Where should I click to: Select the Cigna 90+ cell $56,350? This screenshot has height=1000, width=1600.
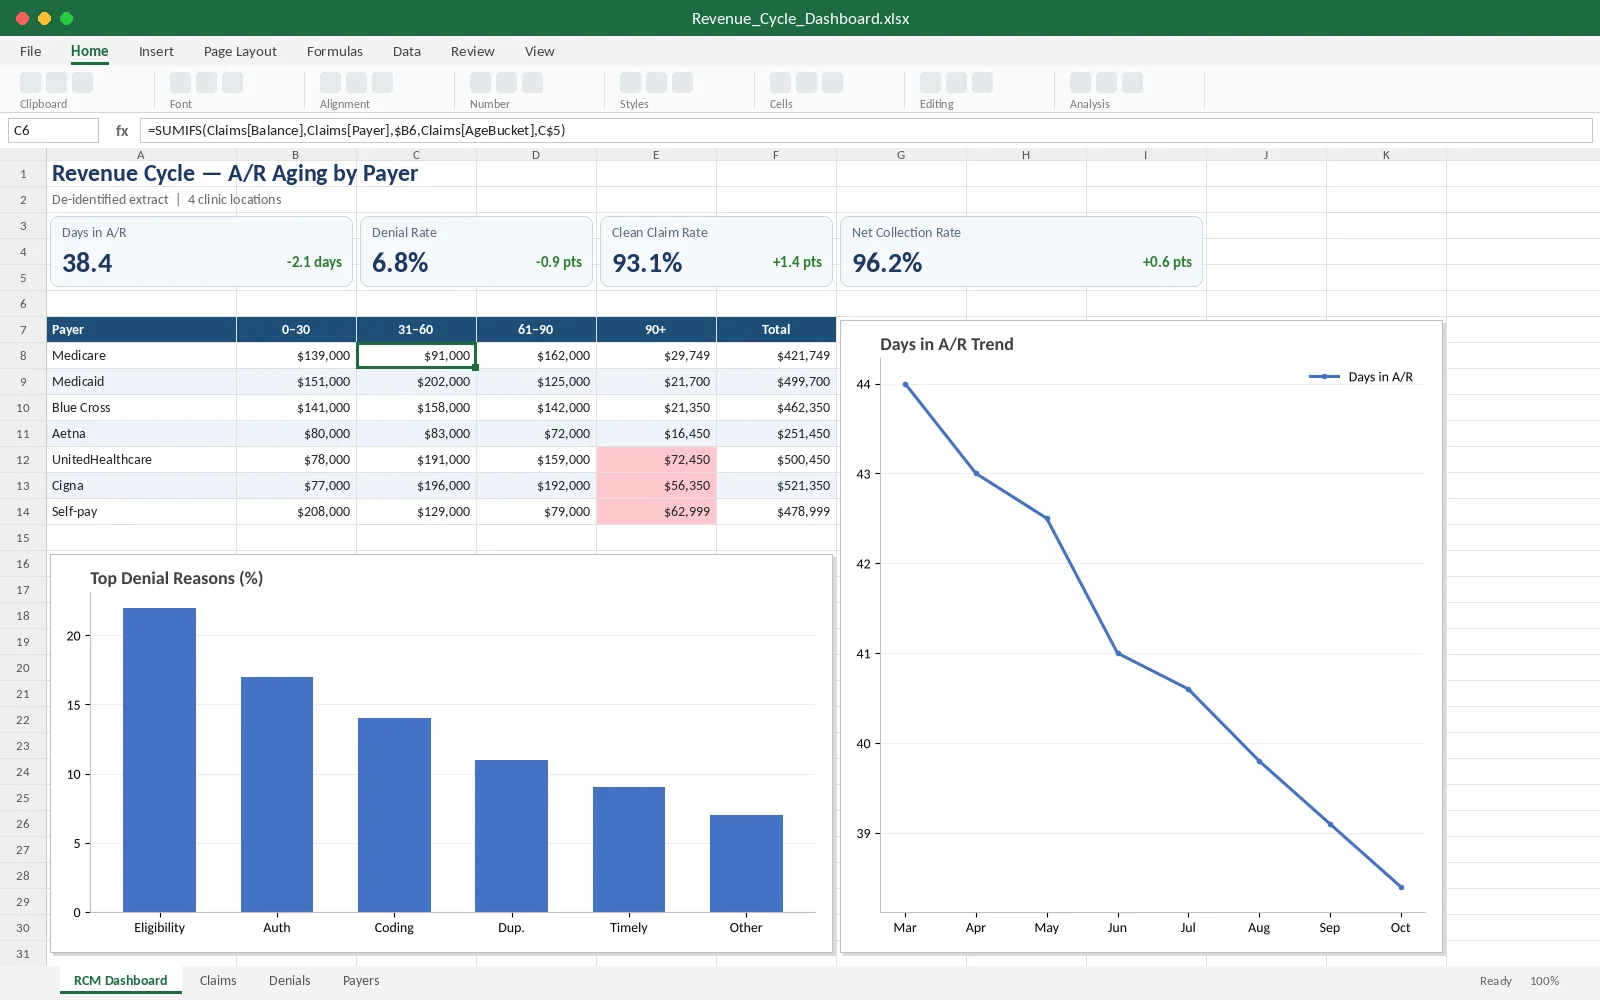click(656, 485)
